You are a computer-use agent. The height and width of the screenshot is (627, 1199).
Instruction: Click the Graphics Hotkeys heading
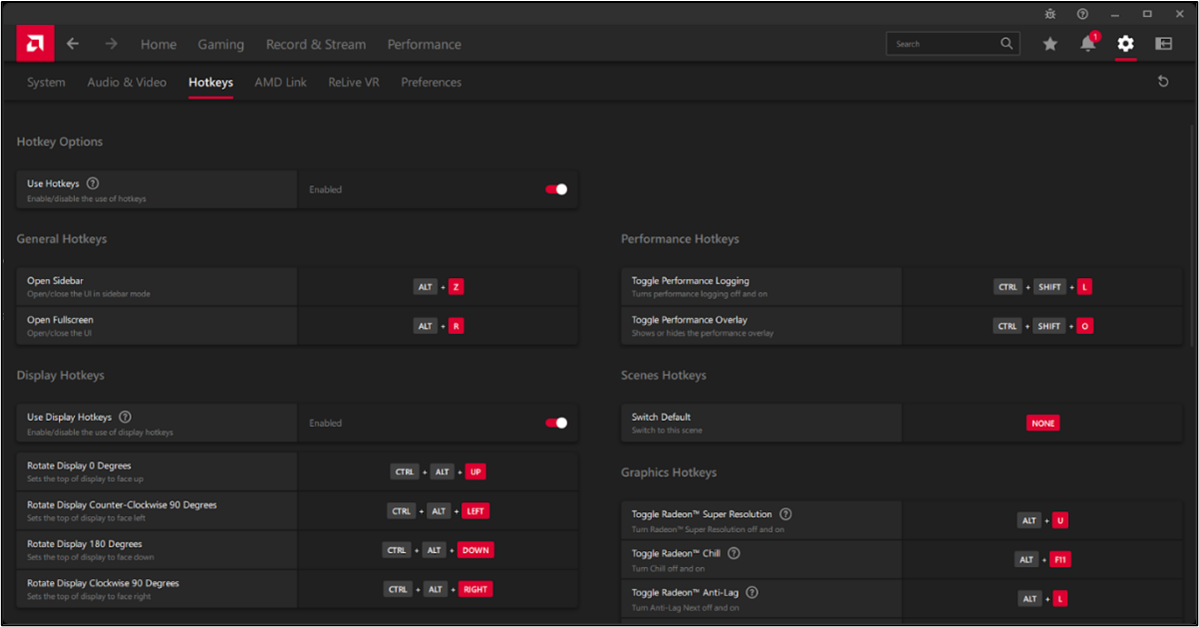668,472
